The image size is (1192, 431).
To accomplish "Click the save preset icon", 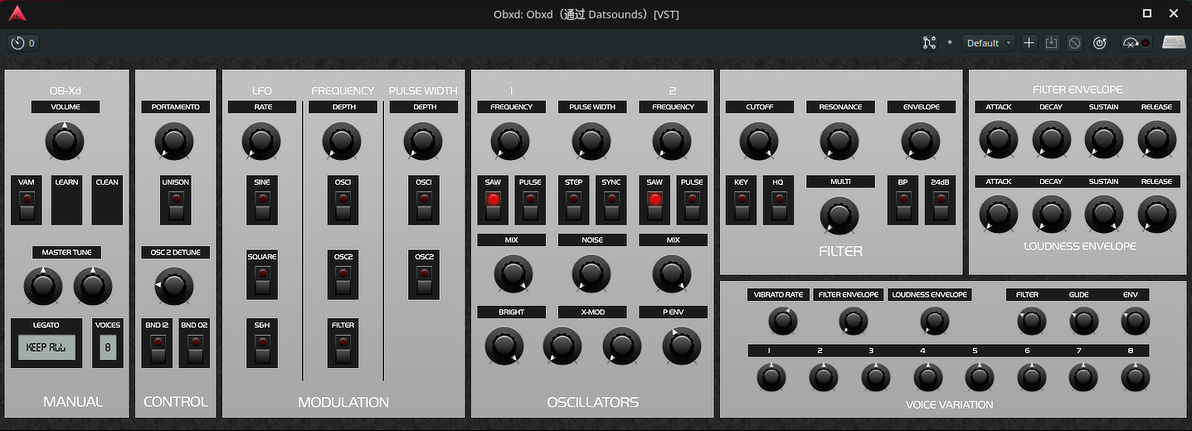I will tap(1051, 43).
